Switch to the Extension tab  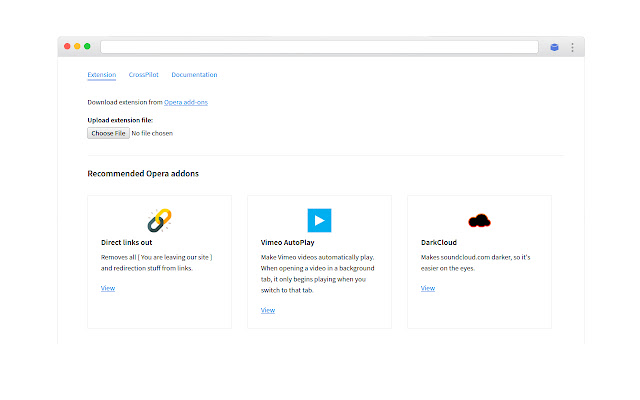coord(102,75)
